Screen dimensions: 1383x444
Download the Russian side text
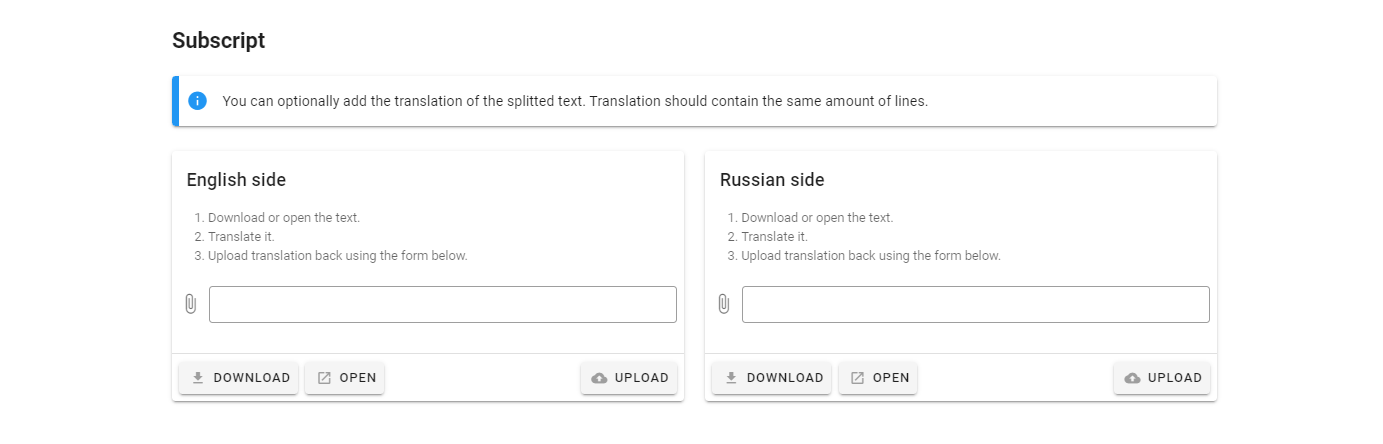click(772, 378)
